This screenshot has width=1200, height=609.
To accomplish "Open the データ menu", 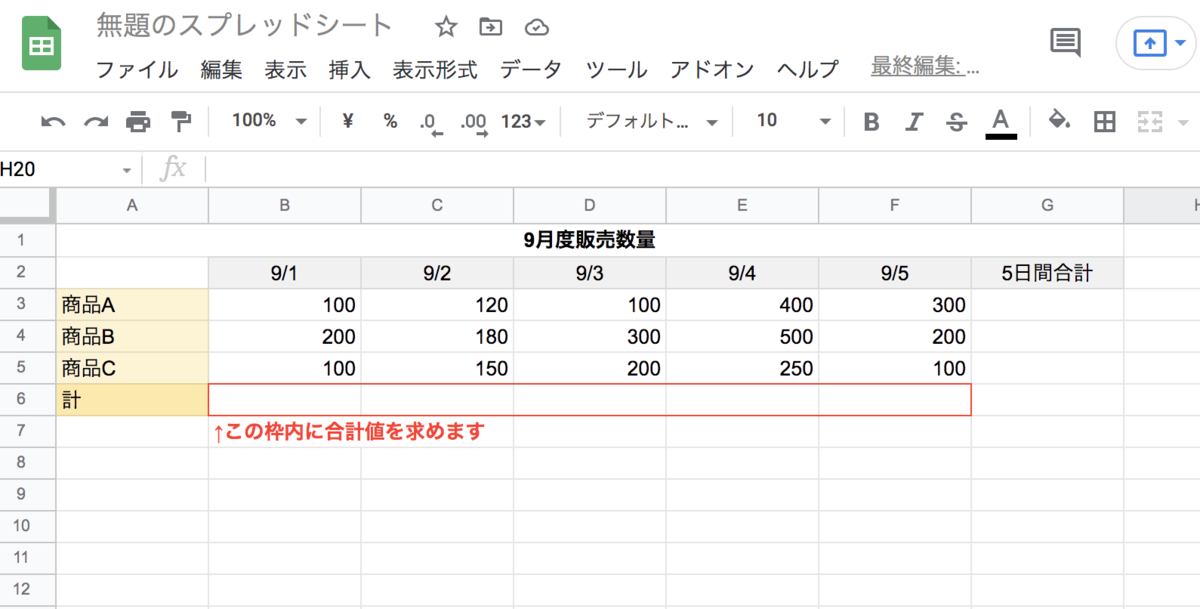I will [x=530, y=70].
